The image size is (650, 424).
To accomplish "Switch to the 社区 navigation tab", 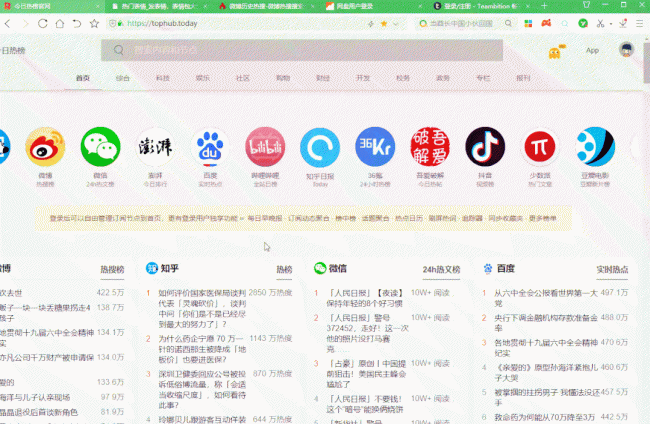I will (243, 78).
